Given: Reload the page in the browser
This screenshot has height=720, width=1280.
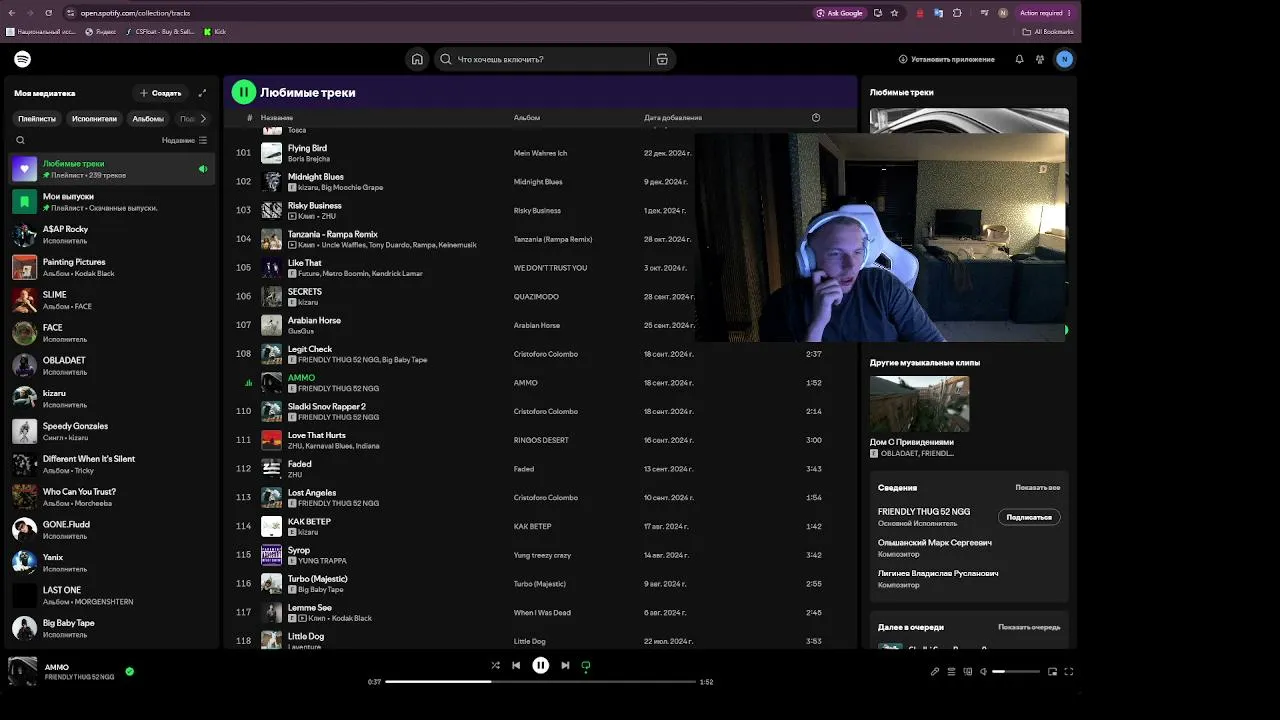Looking at the screenshot, I should [x=49, y=13].
